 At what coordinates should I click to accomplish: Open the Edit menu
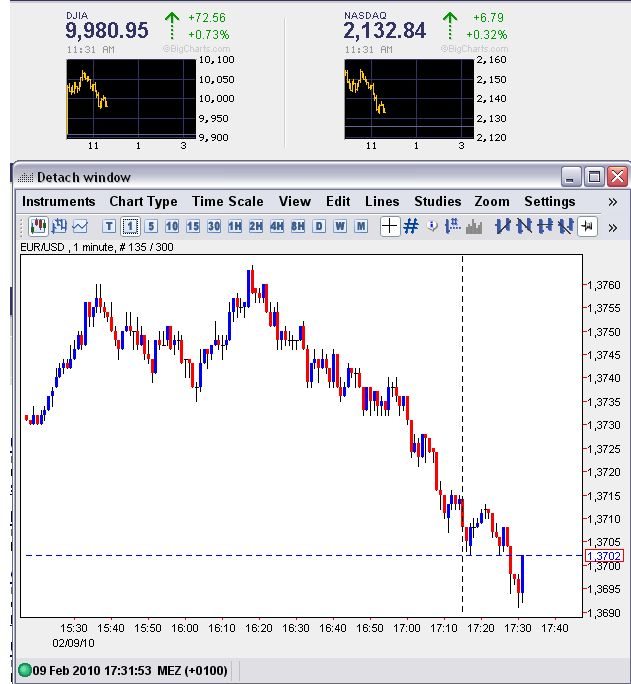pyautogui.click(x=338, y=202)
